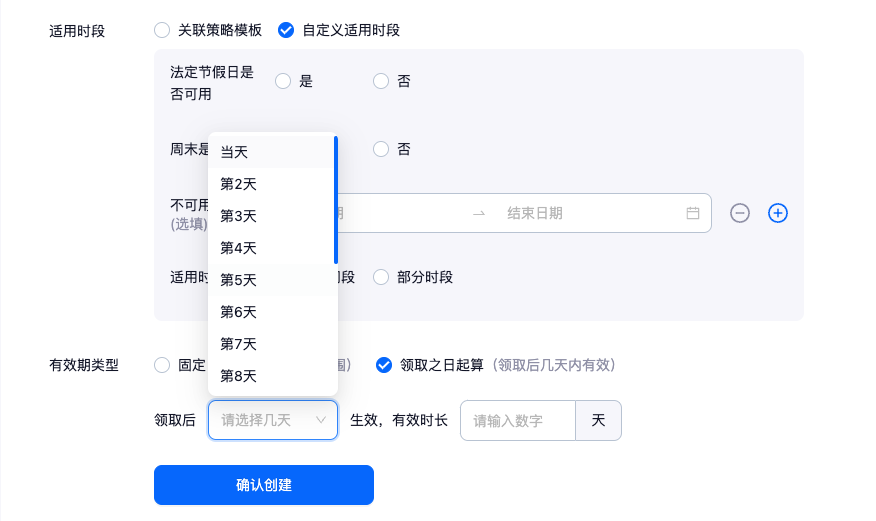Viewport: 876px width, 521px height.
Task: Select the 自定义适用时段 radio option
Action: [286, 30]
